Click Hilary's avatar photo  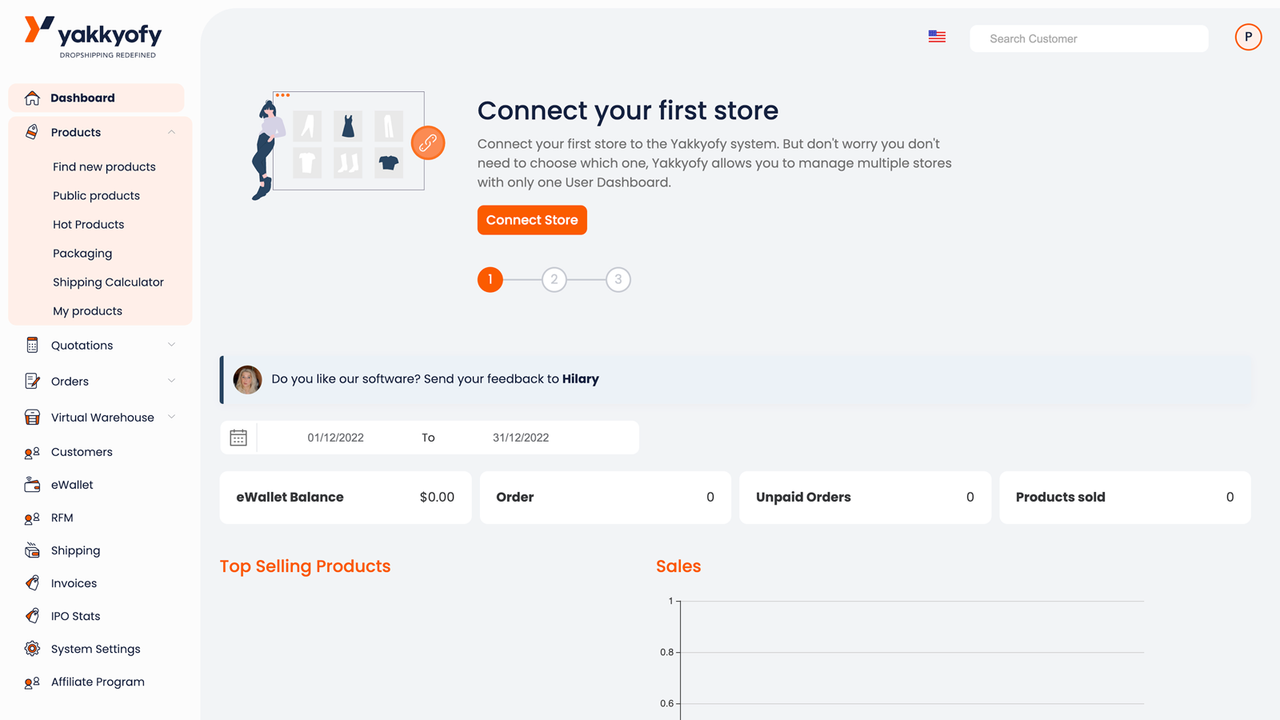coord(247,379)
